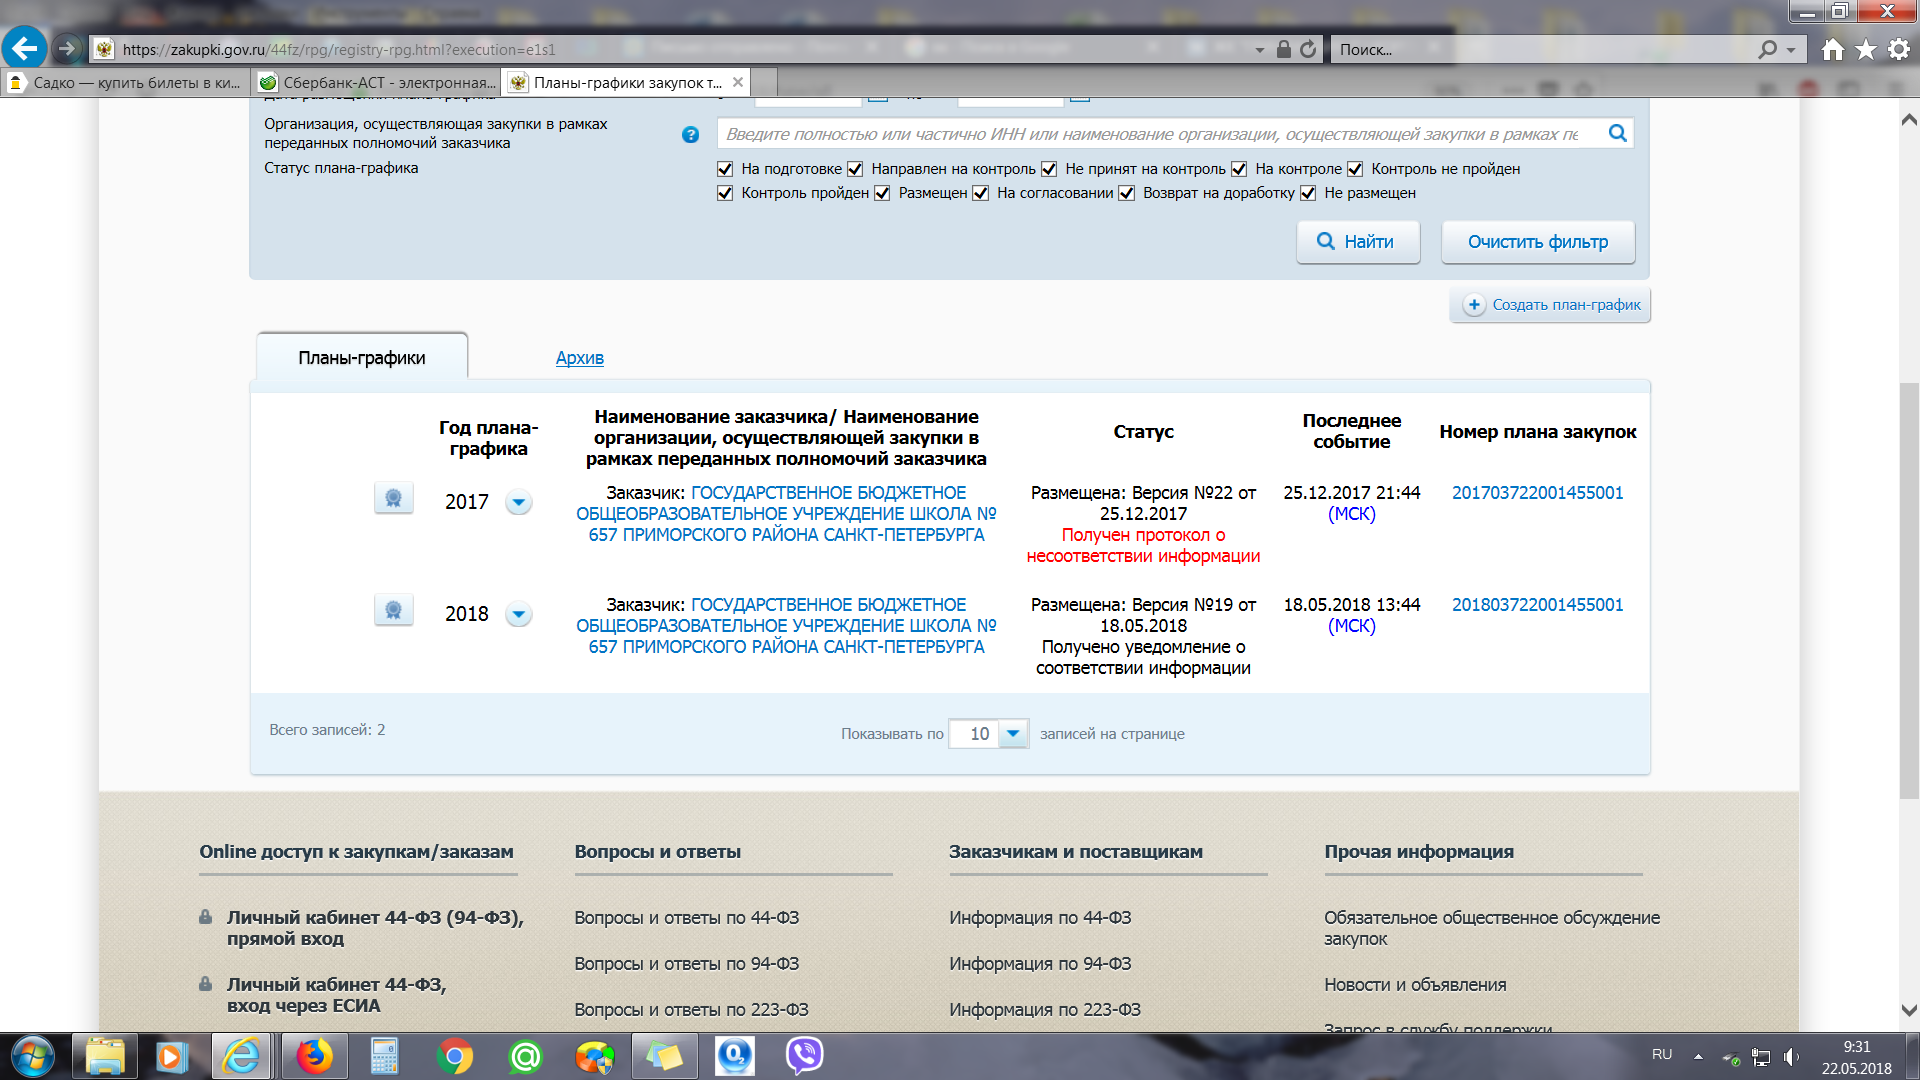This screenshot has width=1920, height=1080.
Task: Click the address bar padlock icon
Action: click(x=1284, y=49)
